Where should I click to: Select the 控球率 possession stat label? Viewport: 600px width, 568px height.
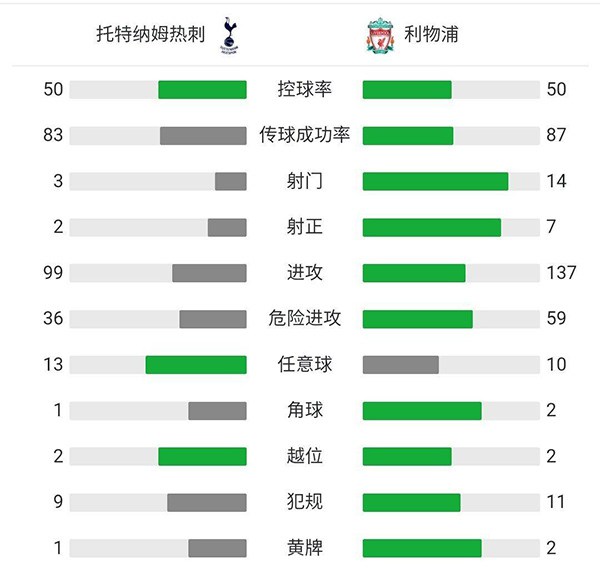(x=304, y=90)
